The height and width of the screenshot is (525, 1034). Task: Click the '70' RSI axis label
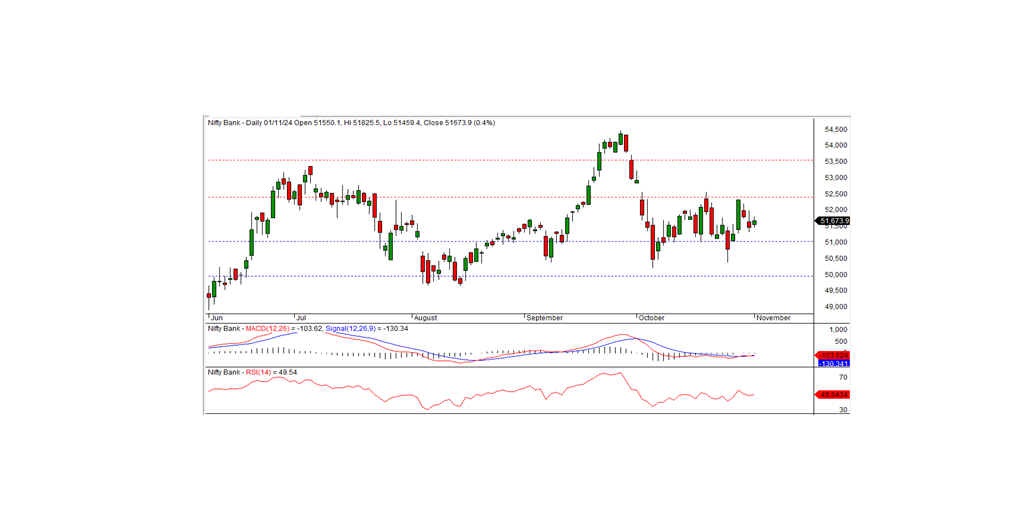tap(843, 378)
